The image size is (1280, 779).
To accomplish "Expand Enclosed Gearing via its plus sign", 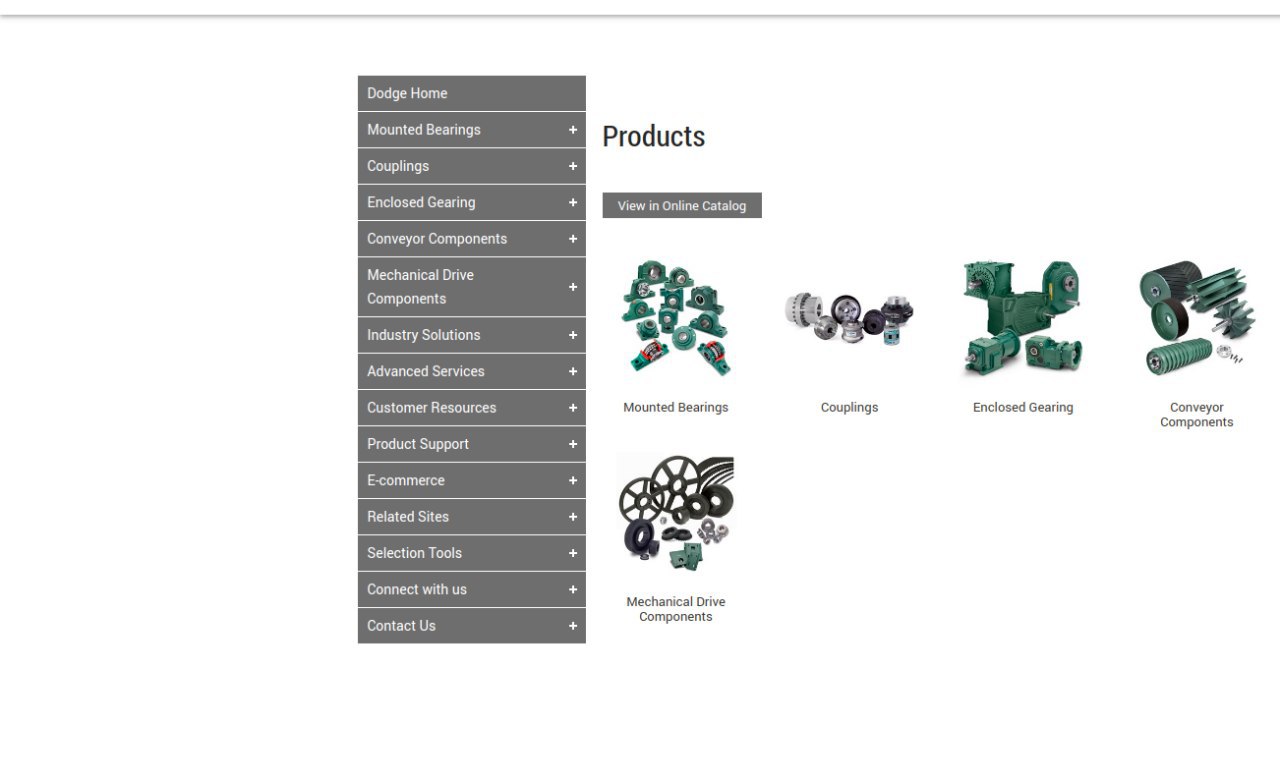I will coord(573,202).
